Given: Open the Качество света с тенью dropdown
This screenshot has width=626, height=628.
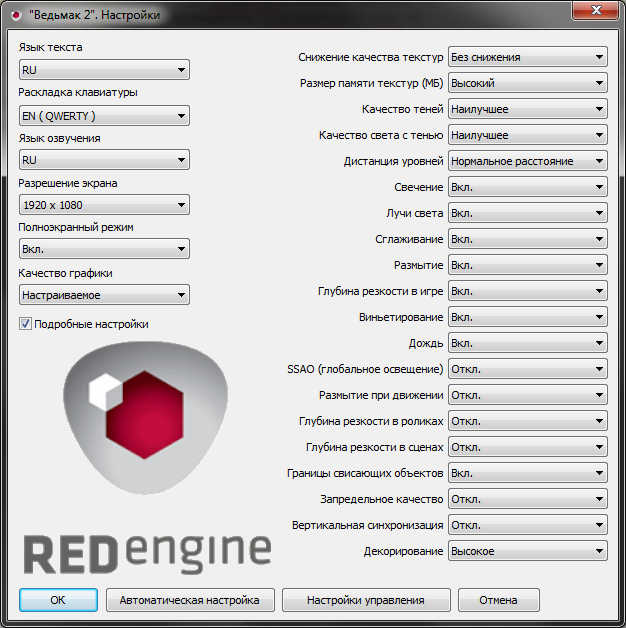Looking at the screenshot, I should click(527, 135).
